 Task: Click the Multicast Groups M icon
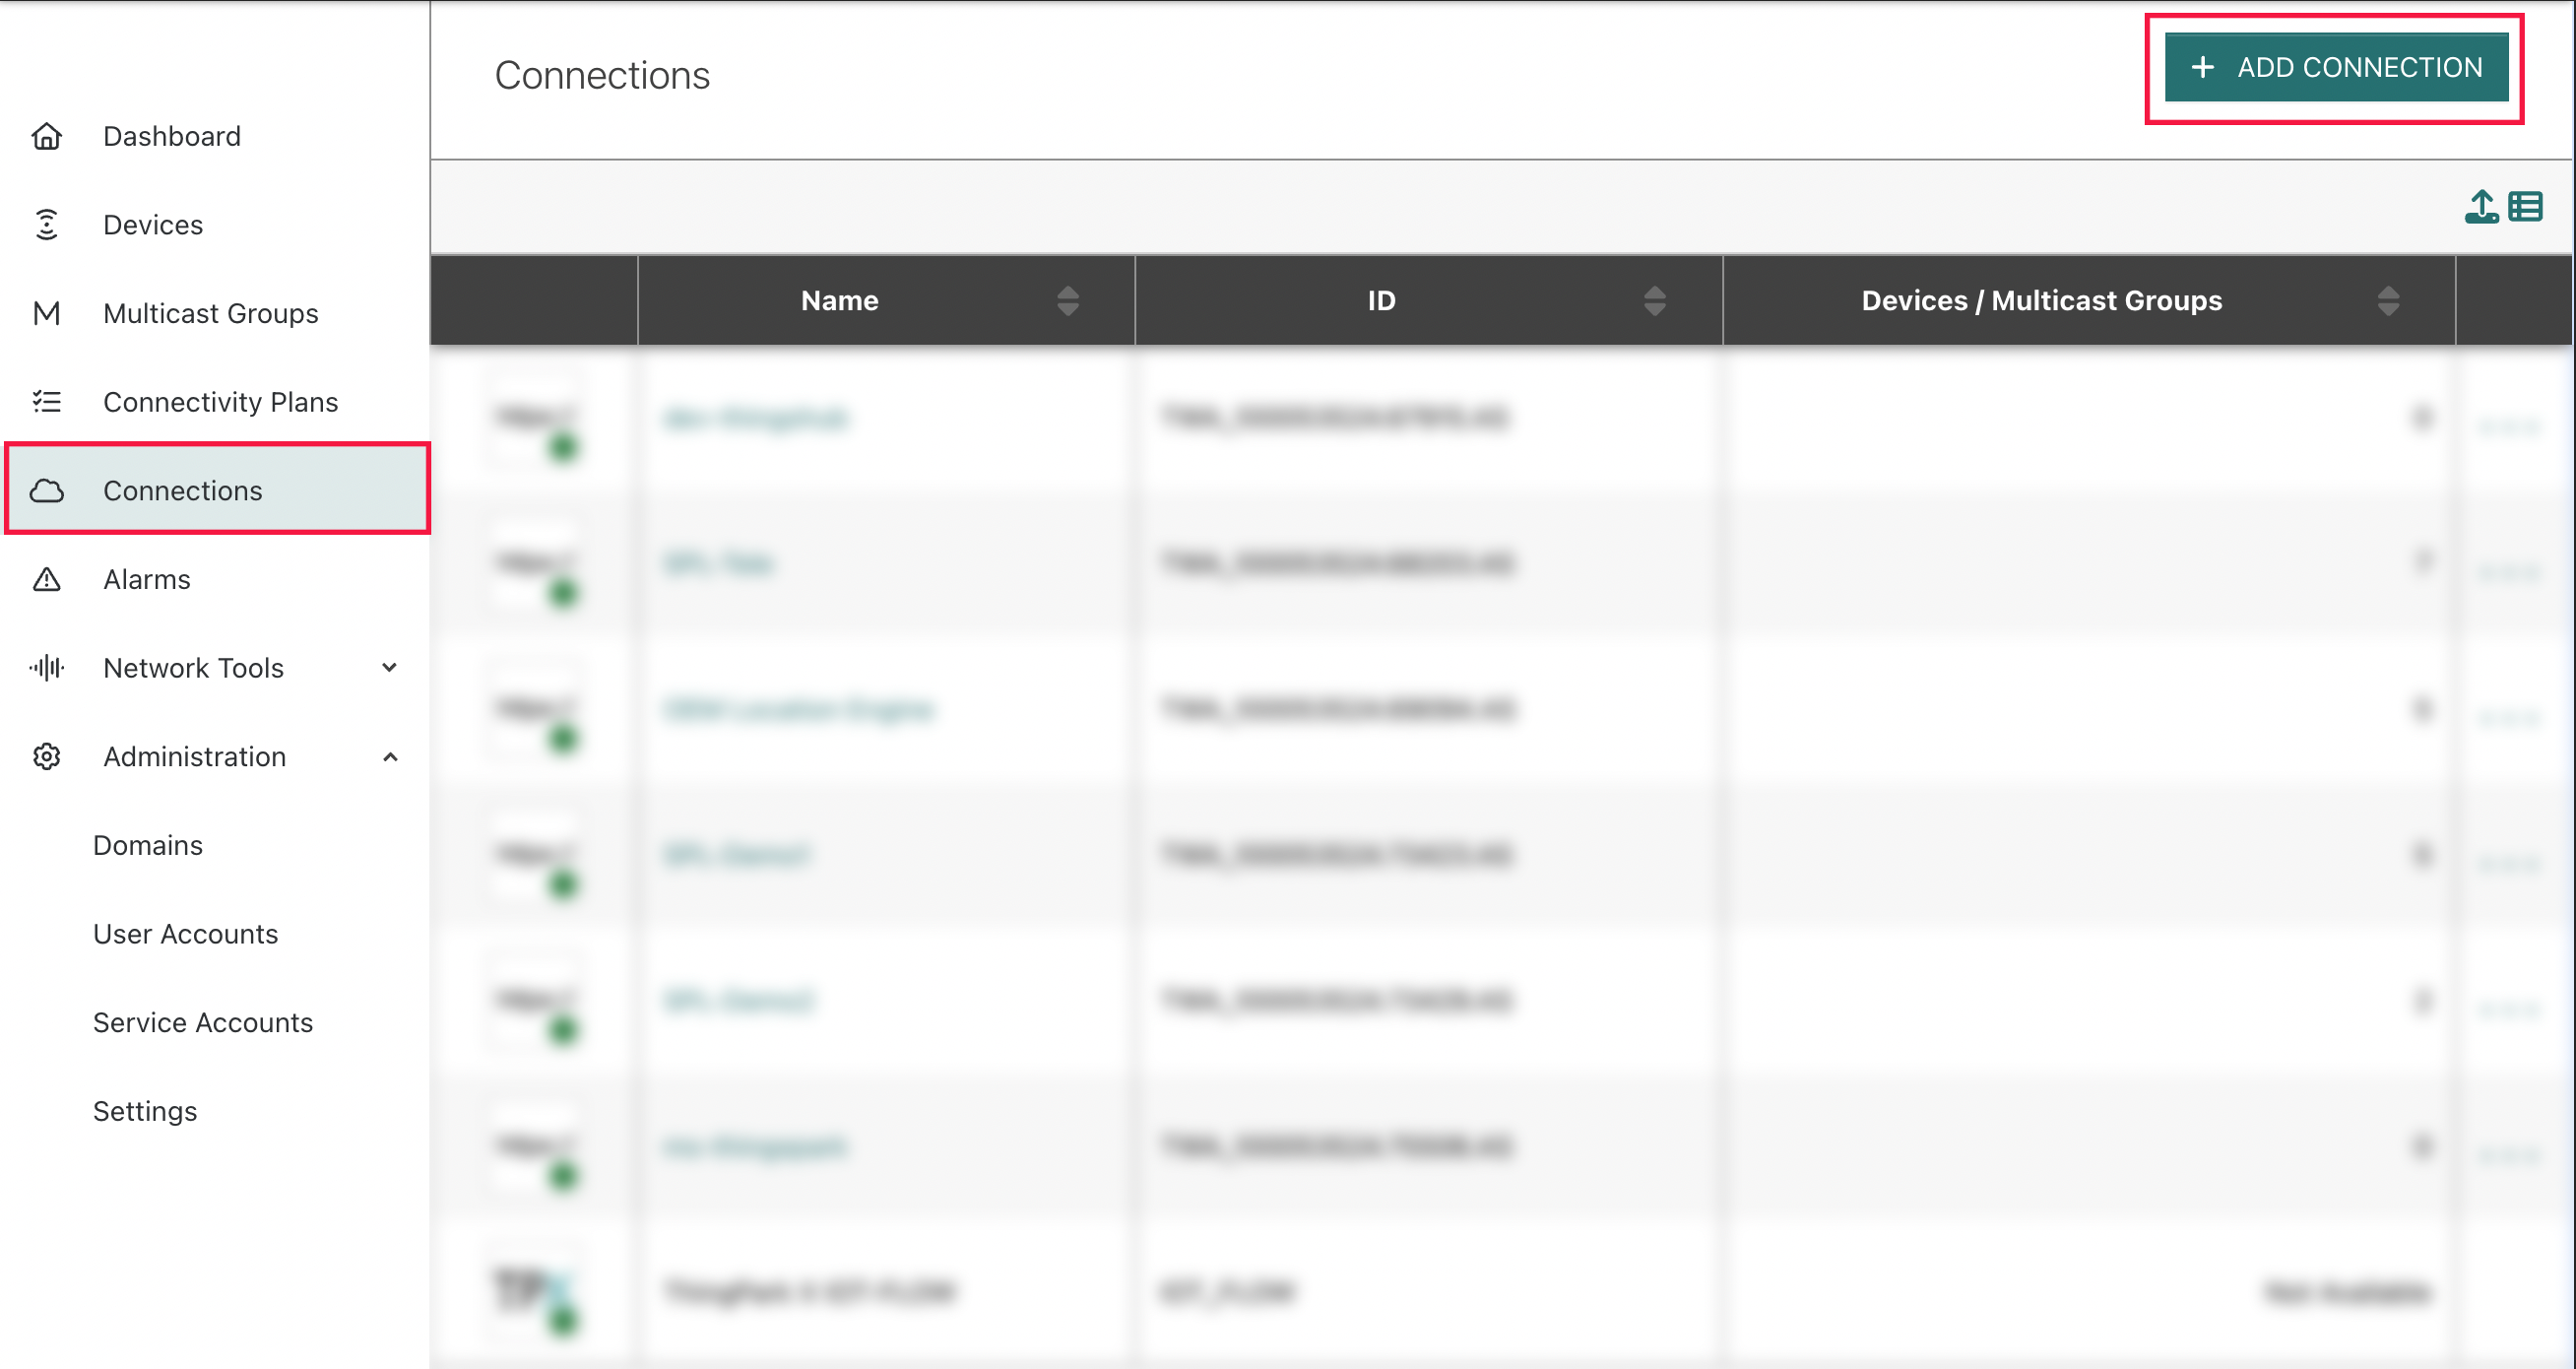click(x=46, y=314)
